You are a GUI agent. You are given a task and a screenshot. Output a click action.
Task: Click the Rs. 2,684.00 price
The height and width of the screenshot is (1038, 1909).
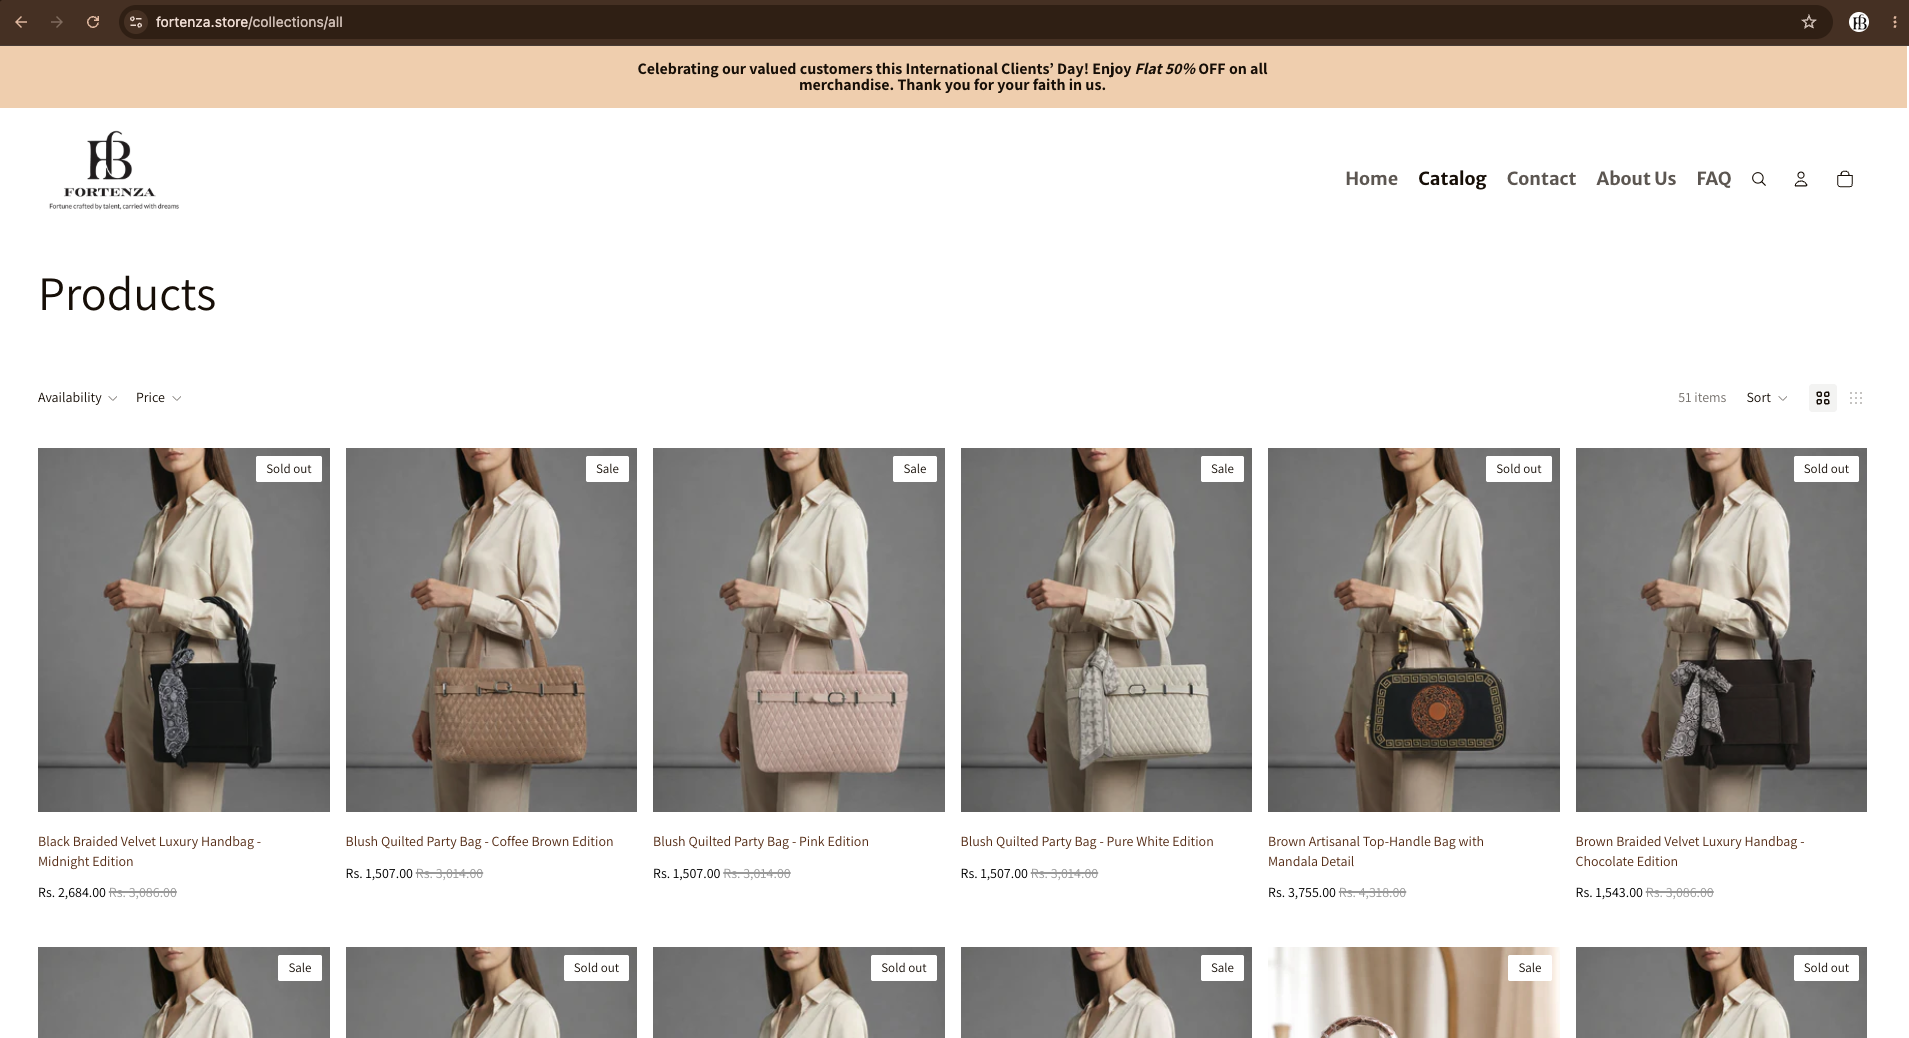[72, 893]
